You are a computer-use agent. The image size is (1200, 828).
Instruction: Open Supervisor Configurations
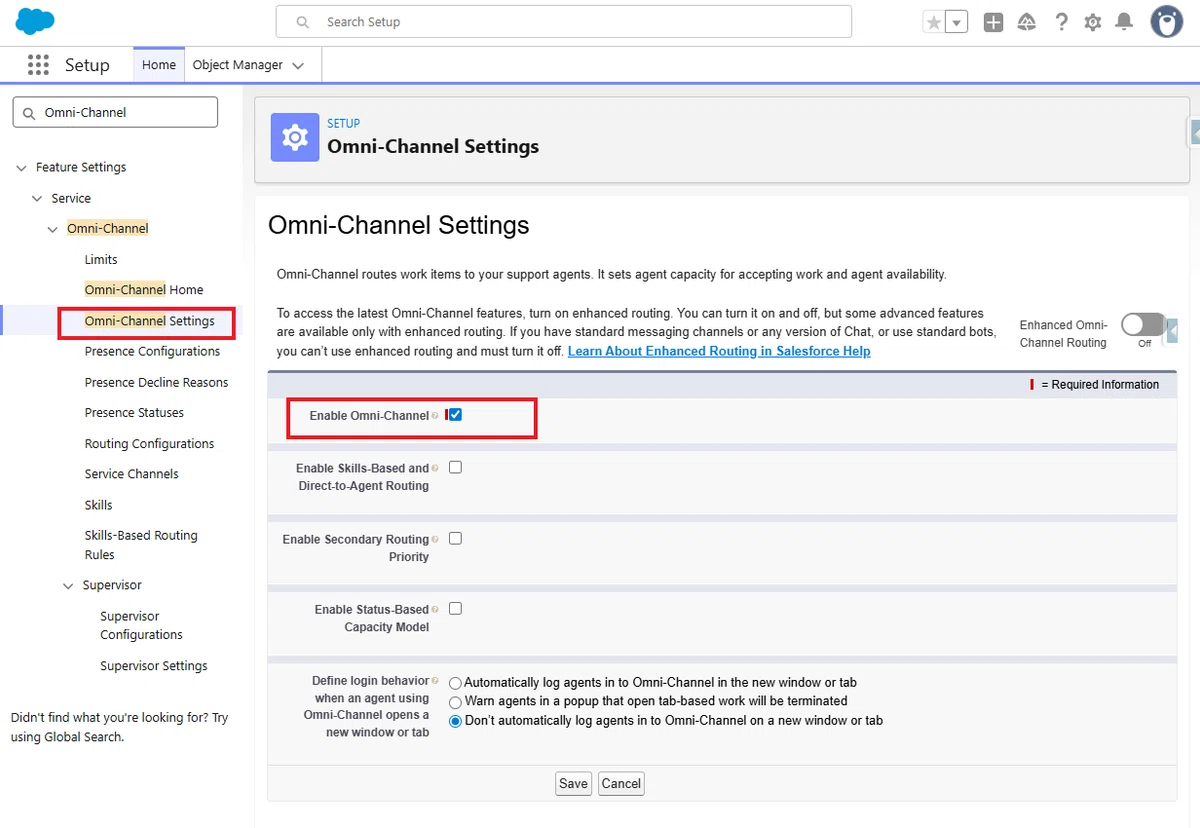click(x=141, y=625)
